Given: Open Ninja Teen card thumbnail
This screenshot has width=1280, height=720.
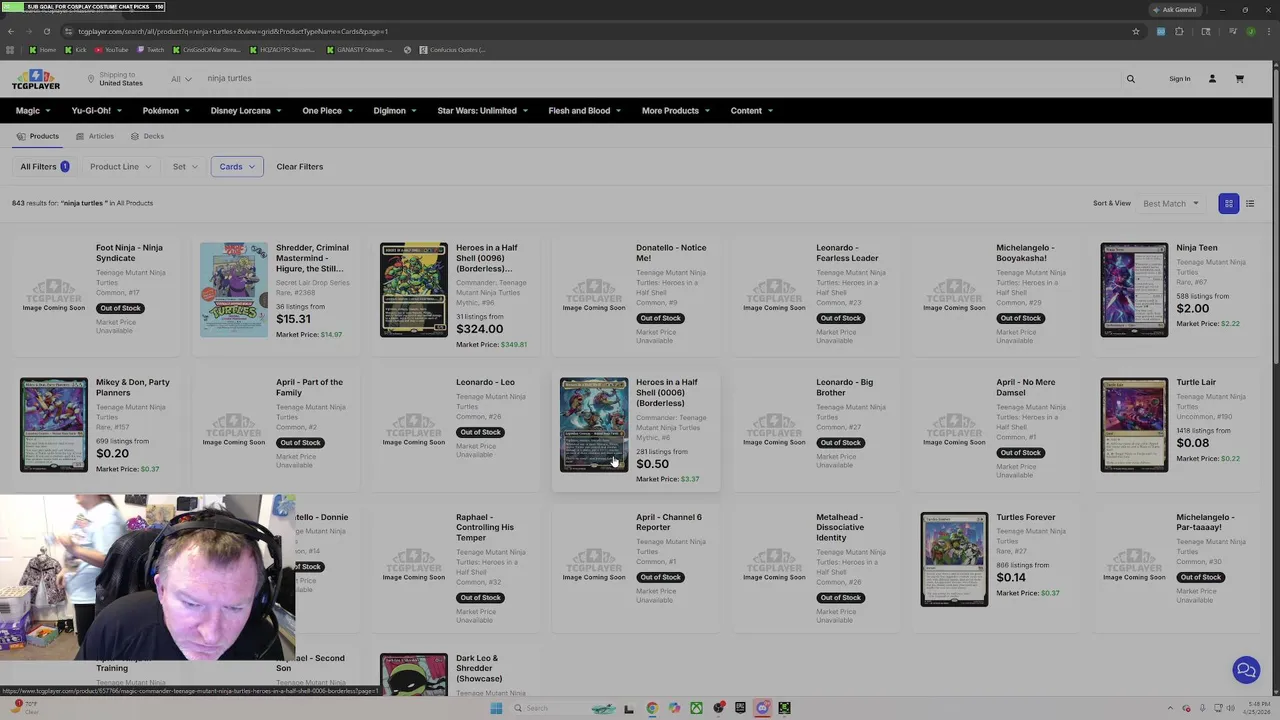Looking at the screenshot, I should pyautogui.click(x=1134, y=290).
